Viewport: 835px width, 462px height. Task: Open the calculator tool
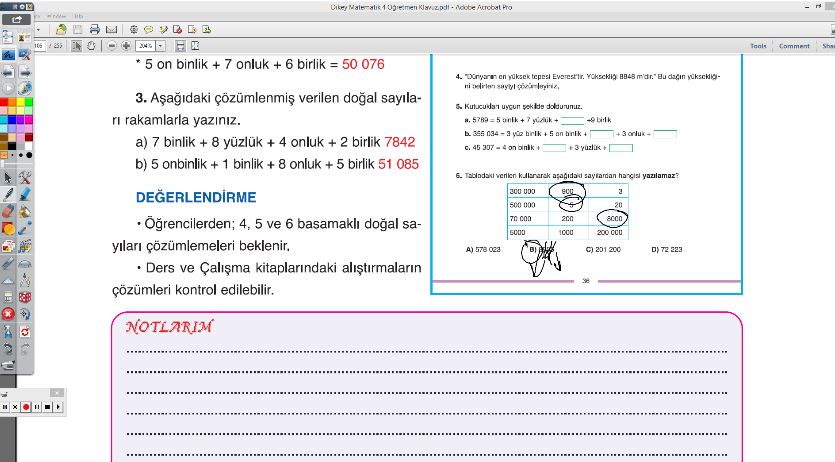click(x=8, y=297)
